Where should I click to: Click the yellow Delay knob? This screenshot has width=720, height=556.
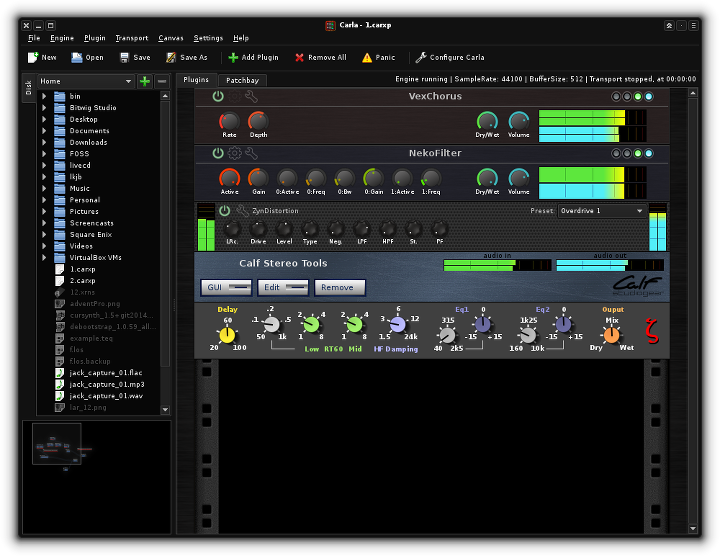(227, 334)
